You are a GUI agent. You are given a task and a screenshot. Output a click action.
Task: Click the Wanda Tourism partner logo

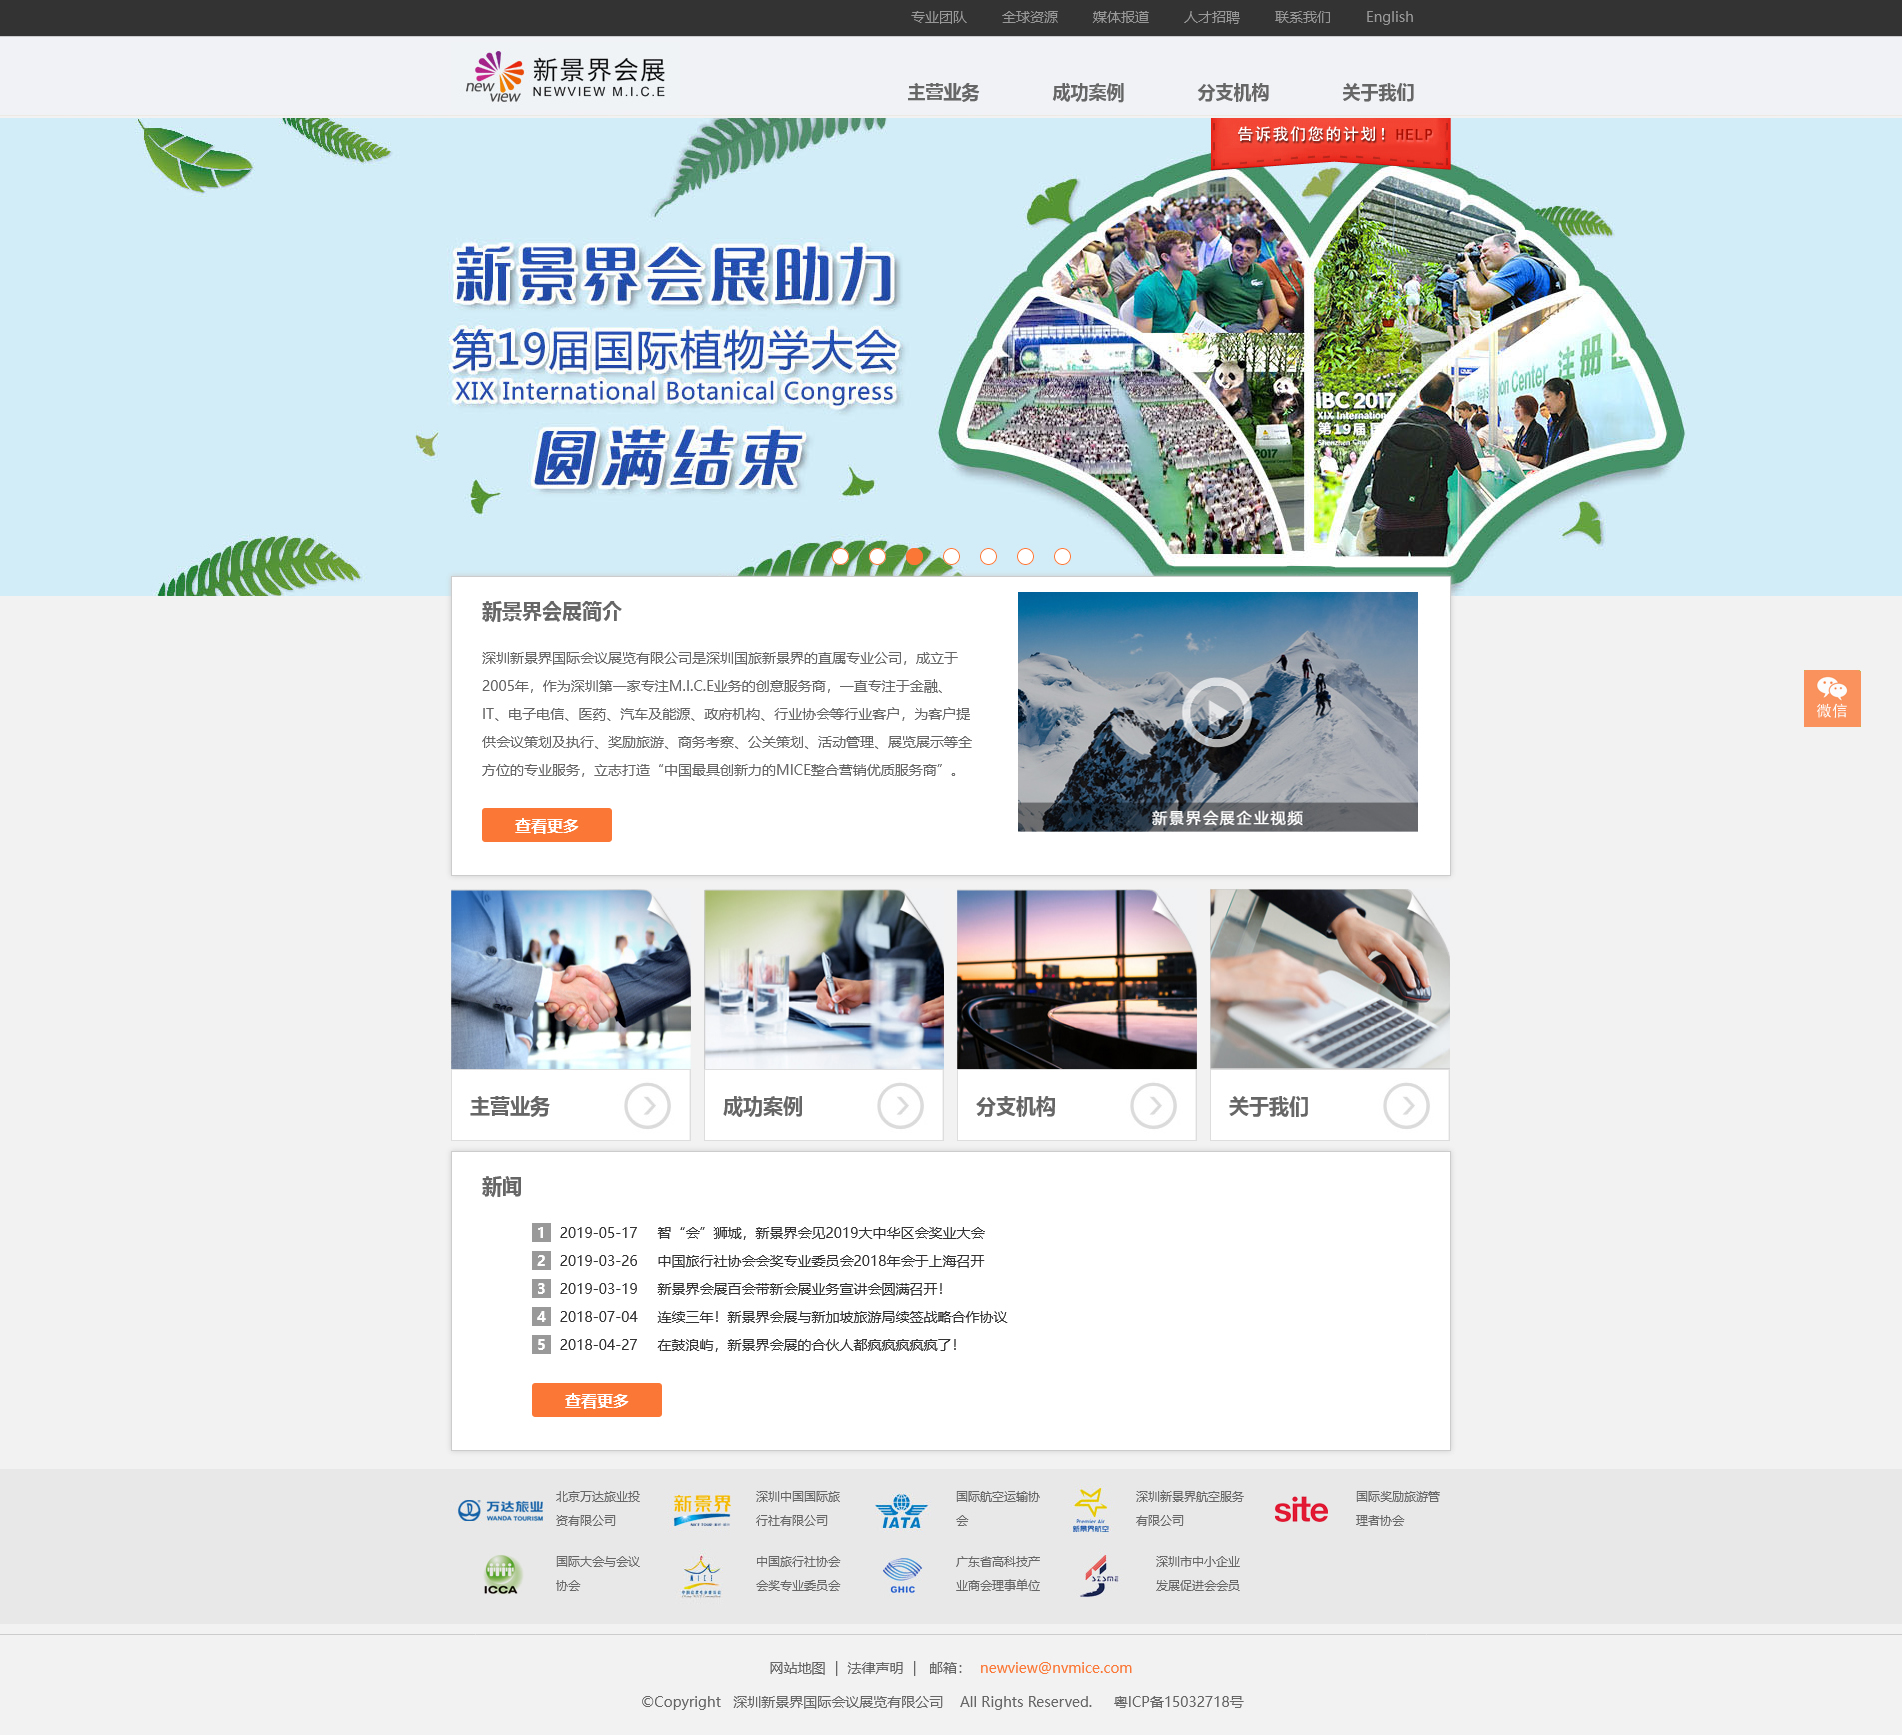[x=500, y=1510]
